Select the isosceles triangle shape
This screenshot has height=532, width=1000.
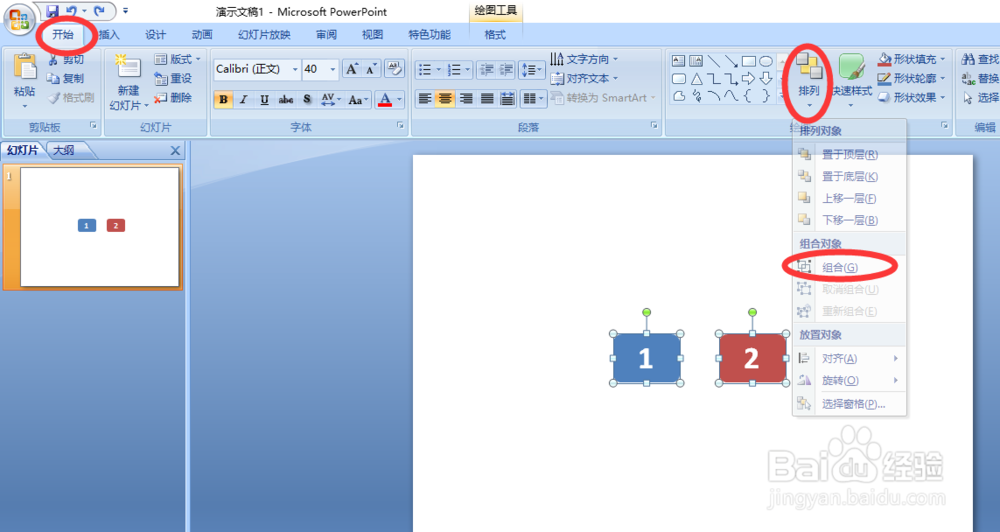click(696, 79)
